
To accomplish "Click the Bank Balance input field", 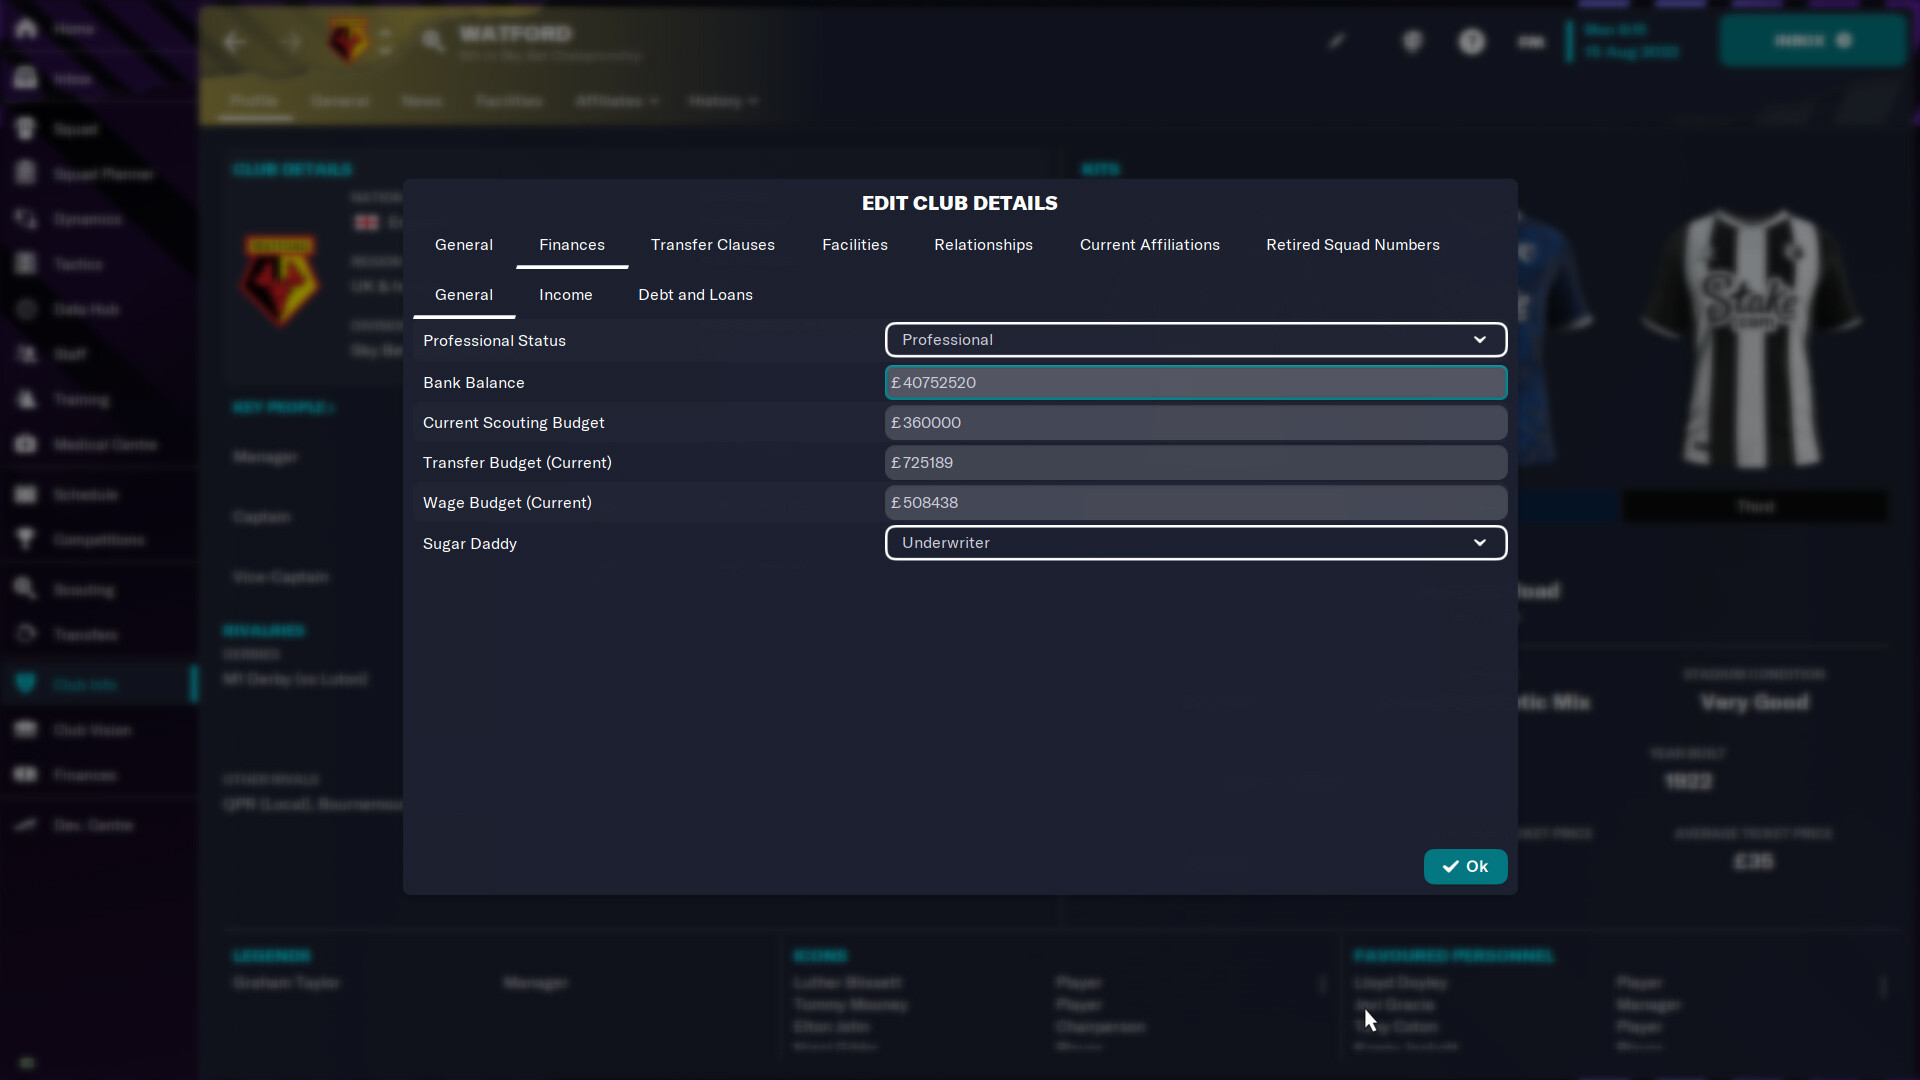I will coord(1195,381).
